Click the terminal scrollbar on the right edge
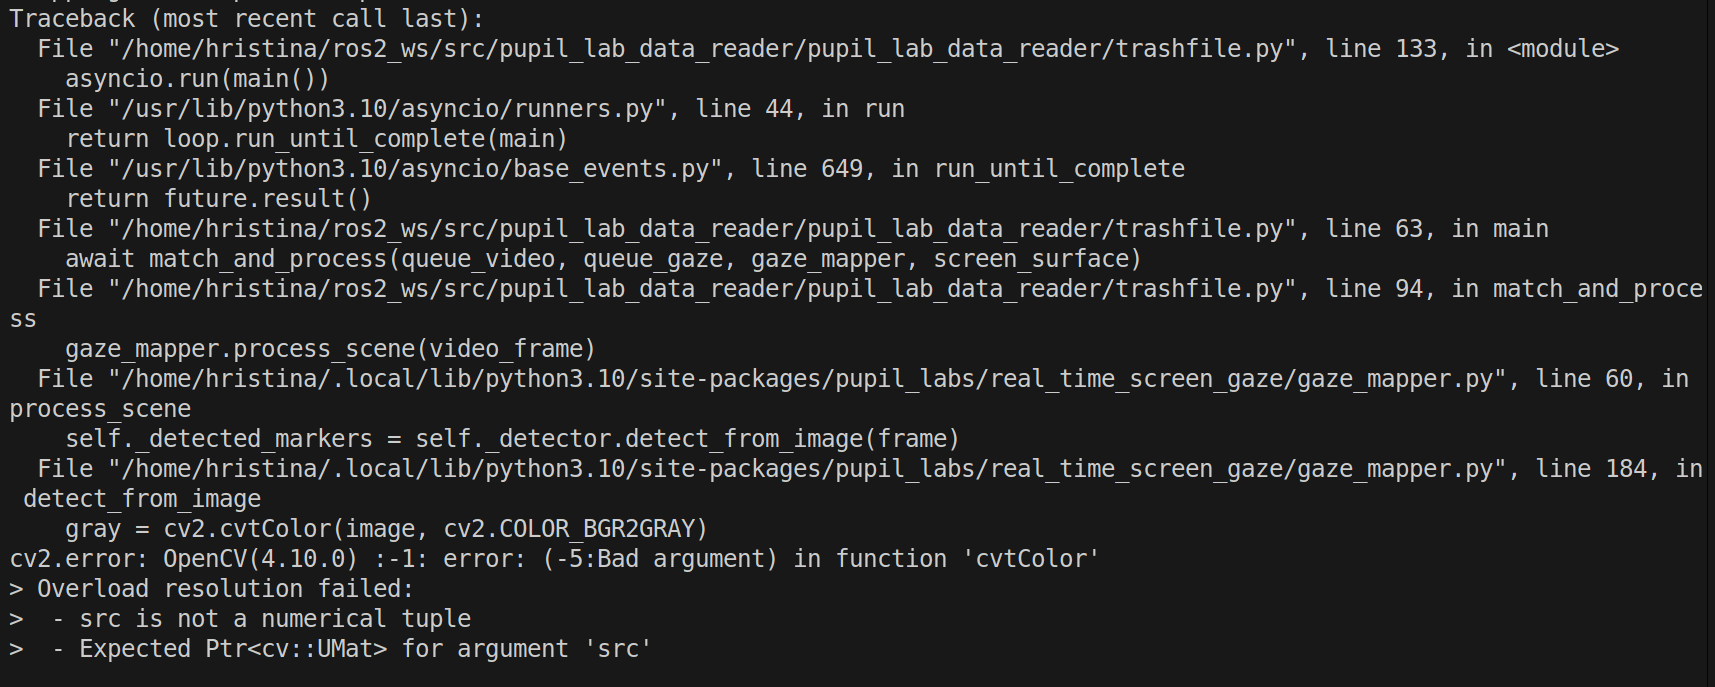The image size is (1715, 687). [x=1710, y=343]
